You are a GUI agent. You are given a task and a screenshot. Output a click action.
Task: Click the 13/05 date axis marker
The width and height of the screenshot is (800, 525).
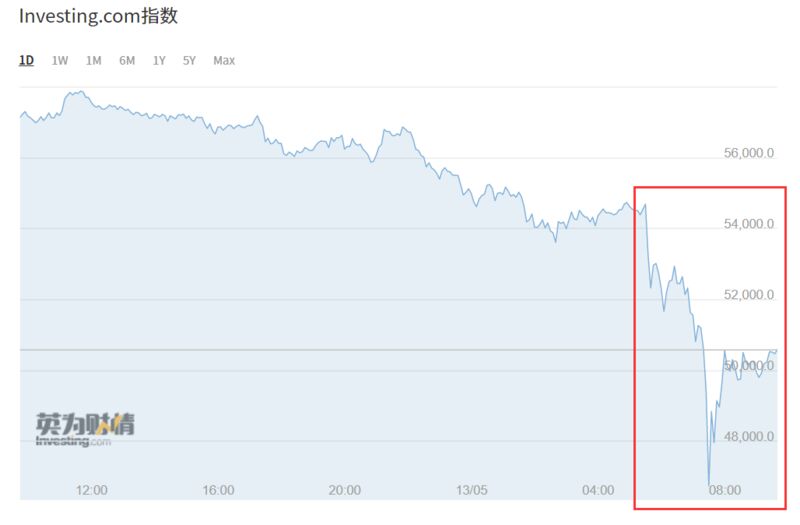click(x=471, y=490)
